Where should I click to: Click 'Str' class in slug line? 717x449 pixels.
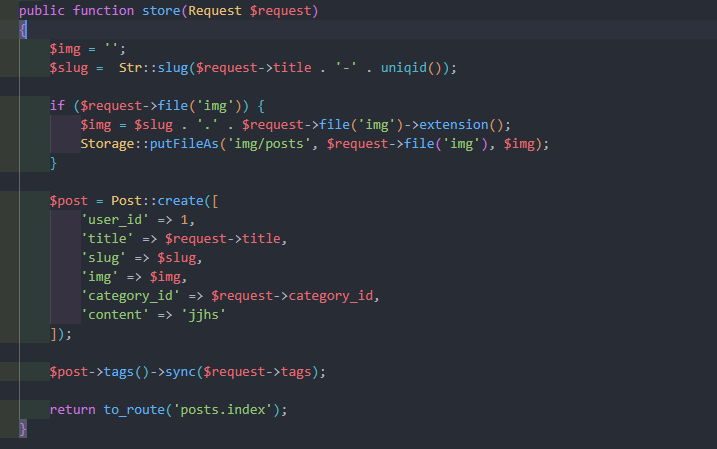[x=130, y=68]
